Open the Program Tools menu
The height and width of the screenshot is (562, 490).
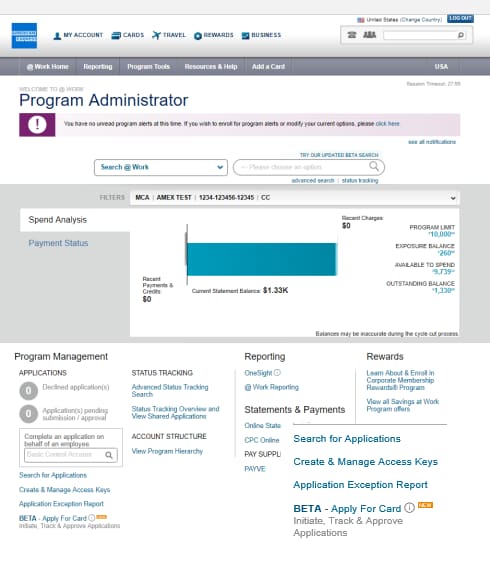(148, 67)
